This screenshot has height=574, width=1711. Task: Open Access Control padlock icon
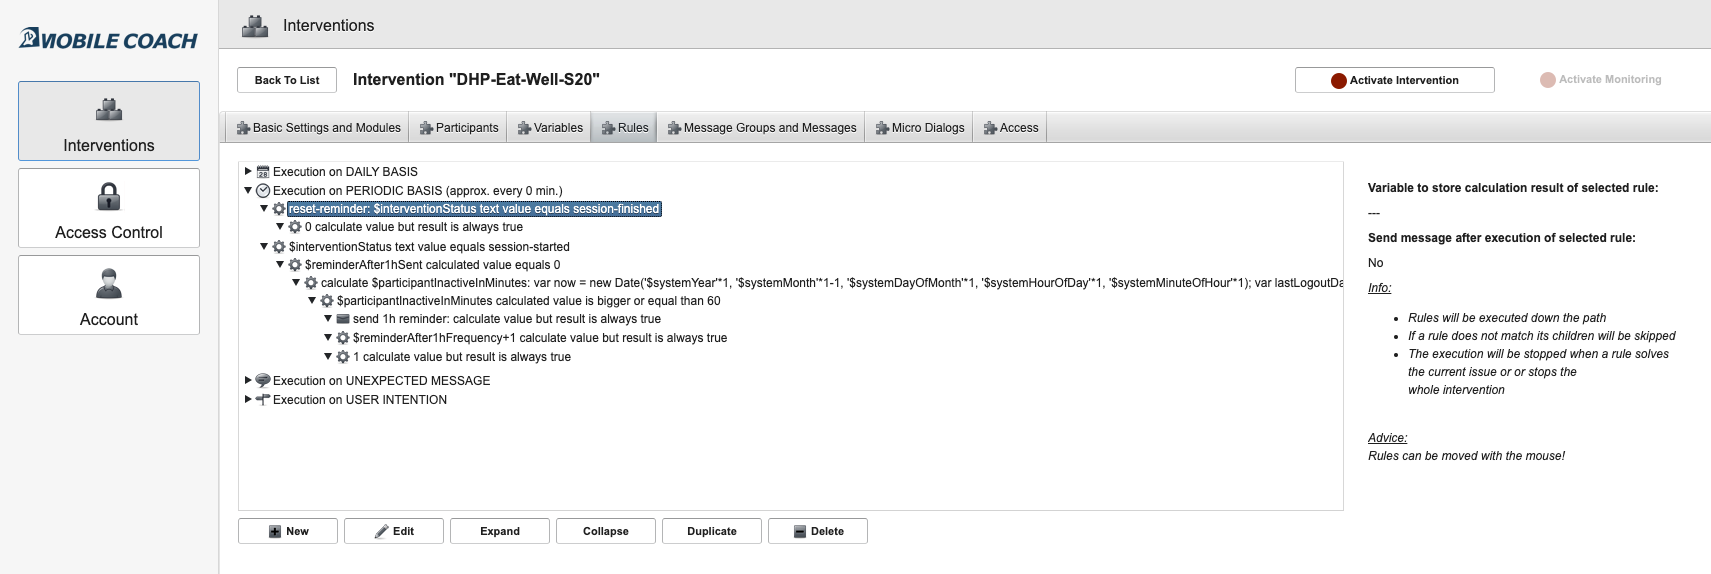click(109, 196)
